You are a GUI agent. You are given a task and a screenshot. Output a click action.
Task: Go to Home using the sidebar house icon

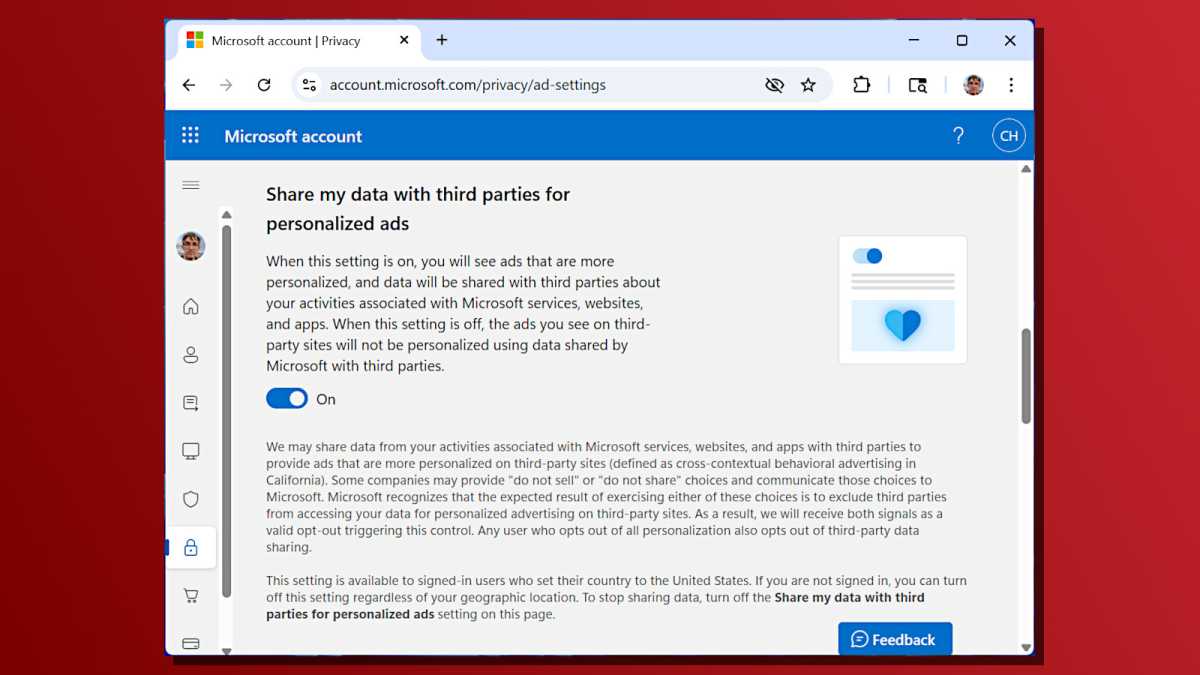point(190,307)
